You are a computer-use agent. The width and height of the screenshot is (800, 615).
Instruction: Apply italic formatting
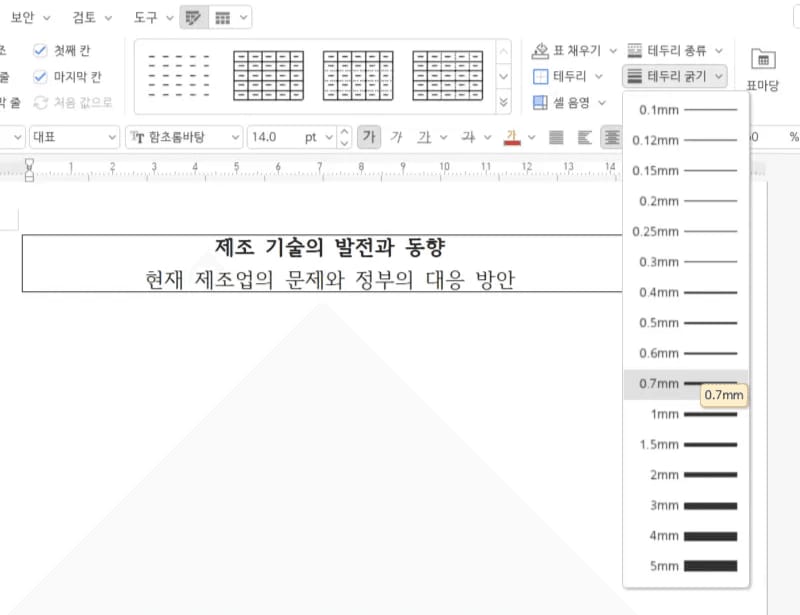[398, 137]
